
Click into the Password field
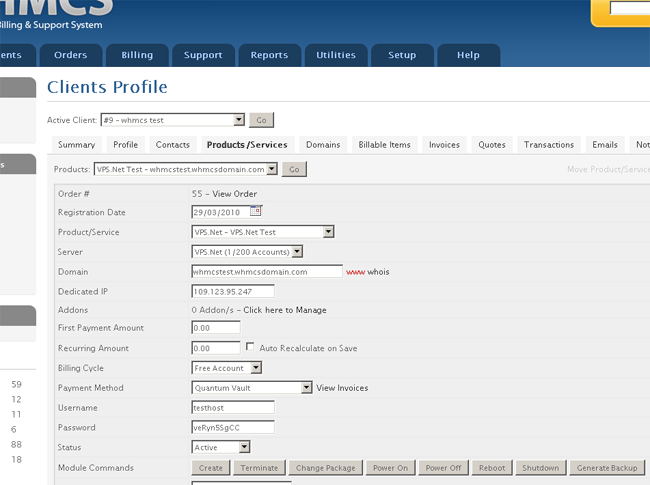tap(233, 427)
